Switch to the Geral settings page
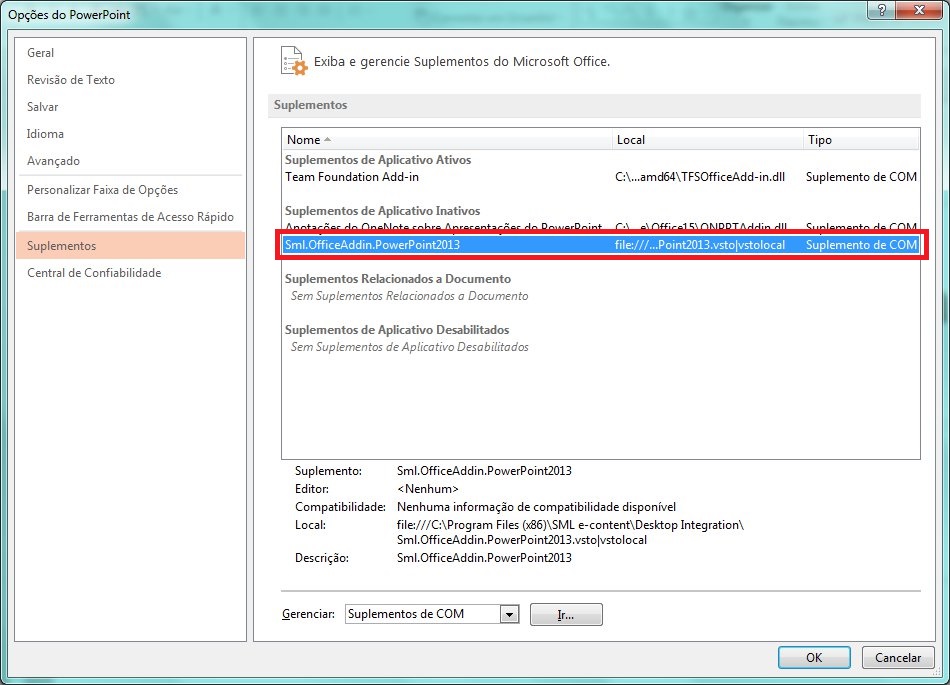The height and width of the screenshot is (685, 950). click(x=41, y=52)
